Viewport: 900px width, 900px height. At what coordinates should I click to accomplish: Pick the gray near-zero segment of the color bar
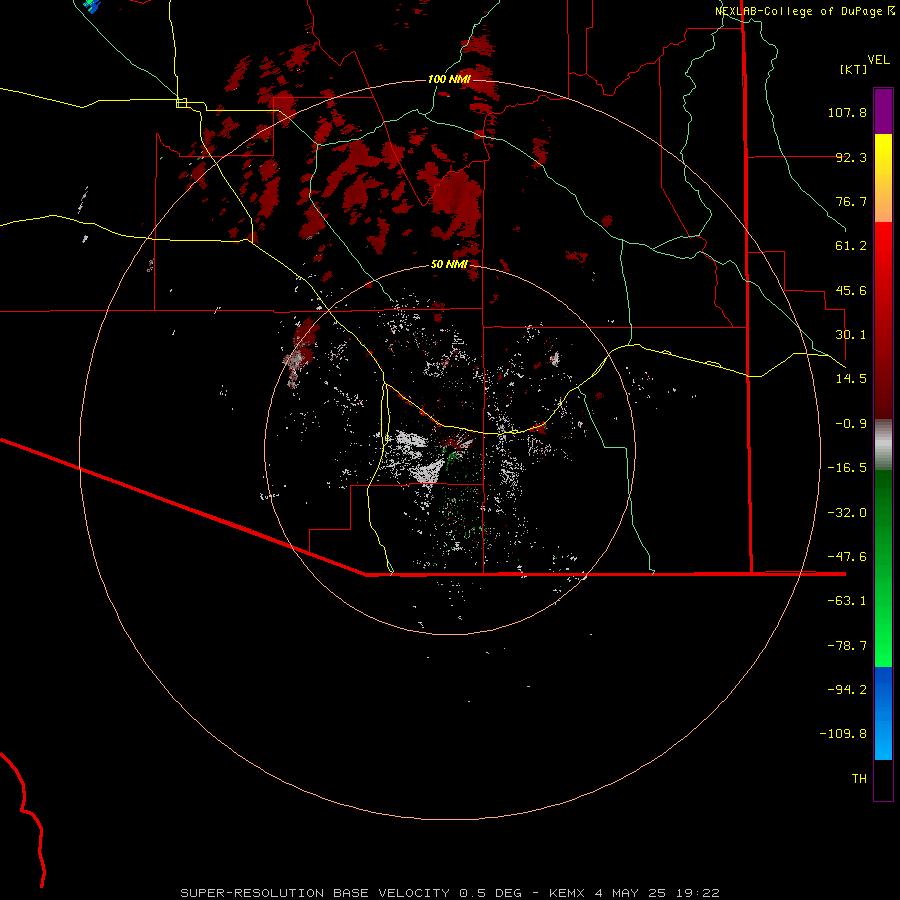click(x=883, y=444)
